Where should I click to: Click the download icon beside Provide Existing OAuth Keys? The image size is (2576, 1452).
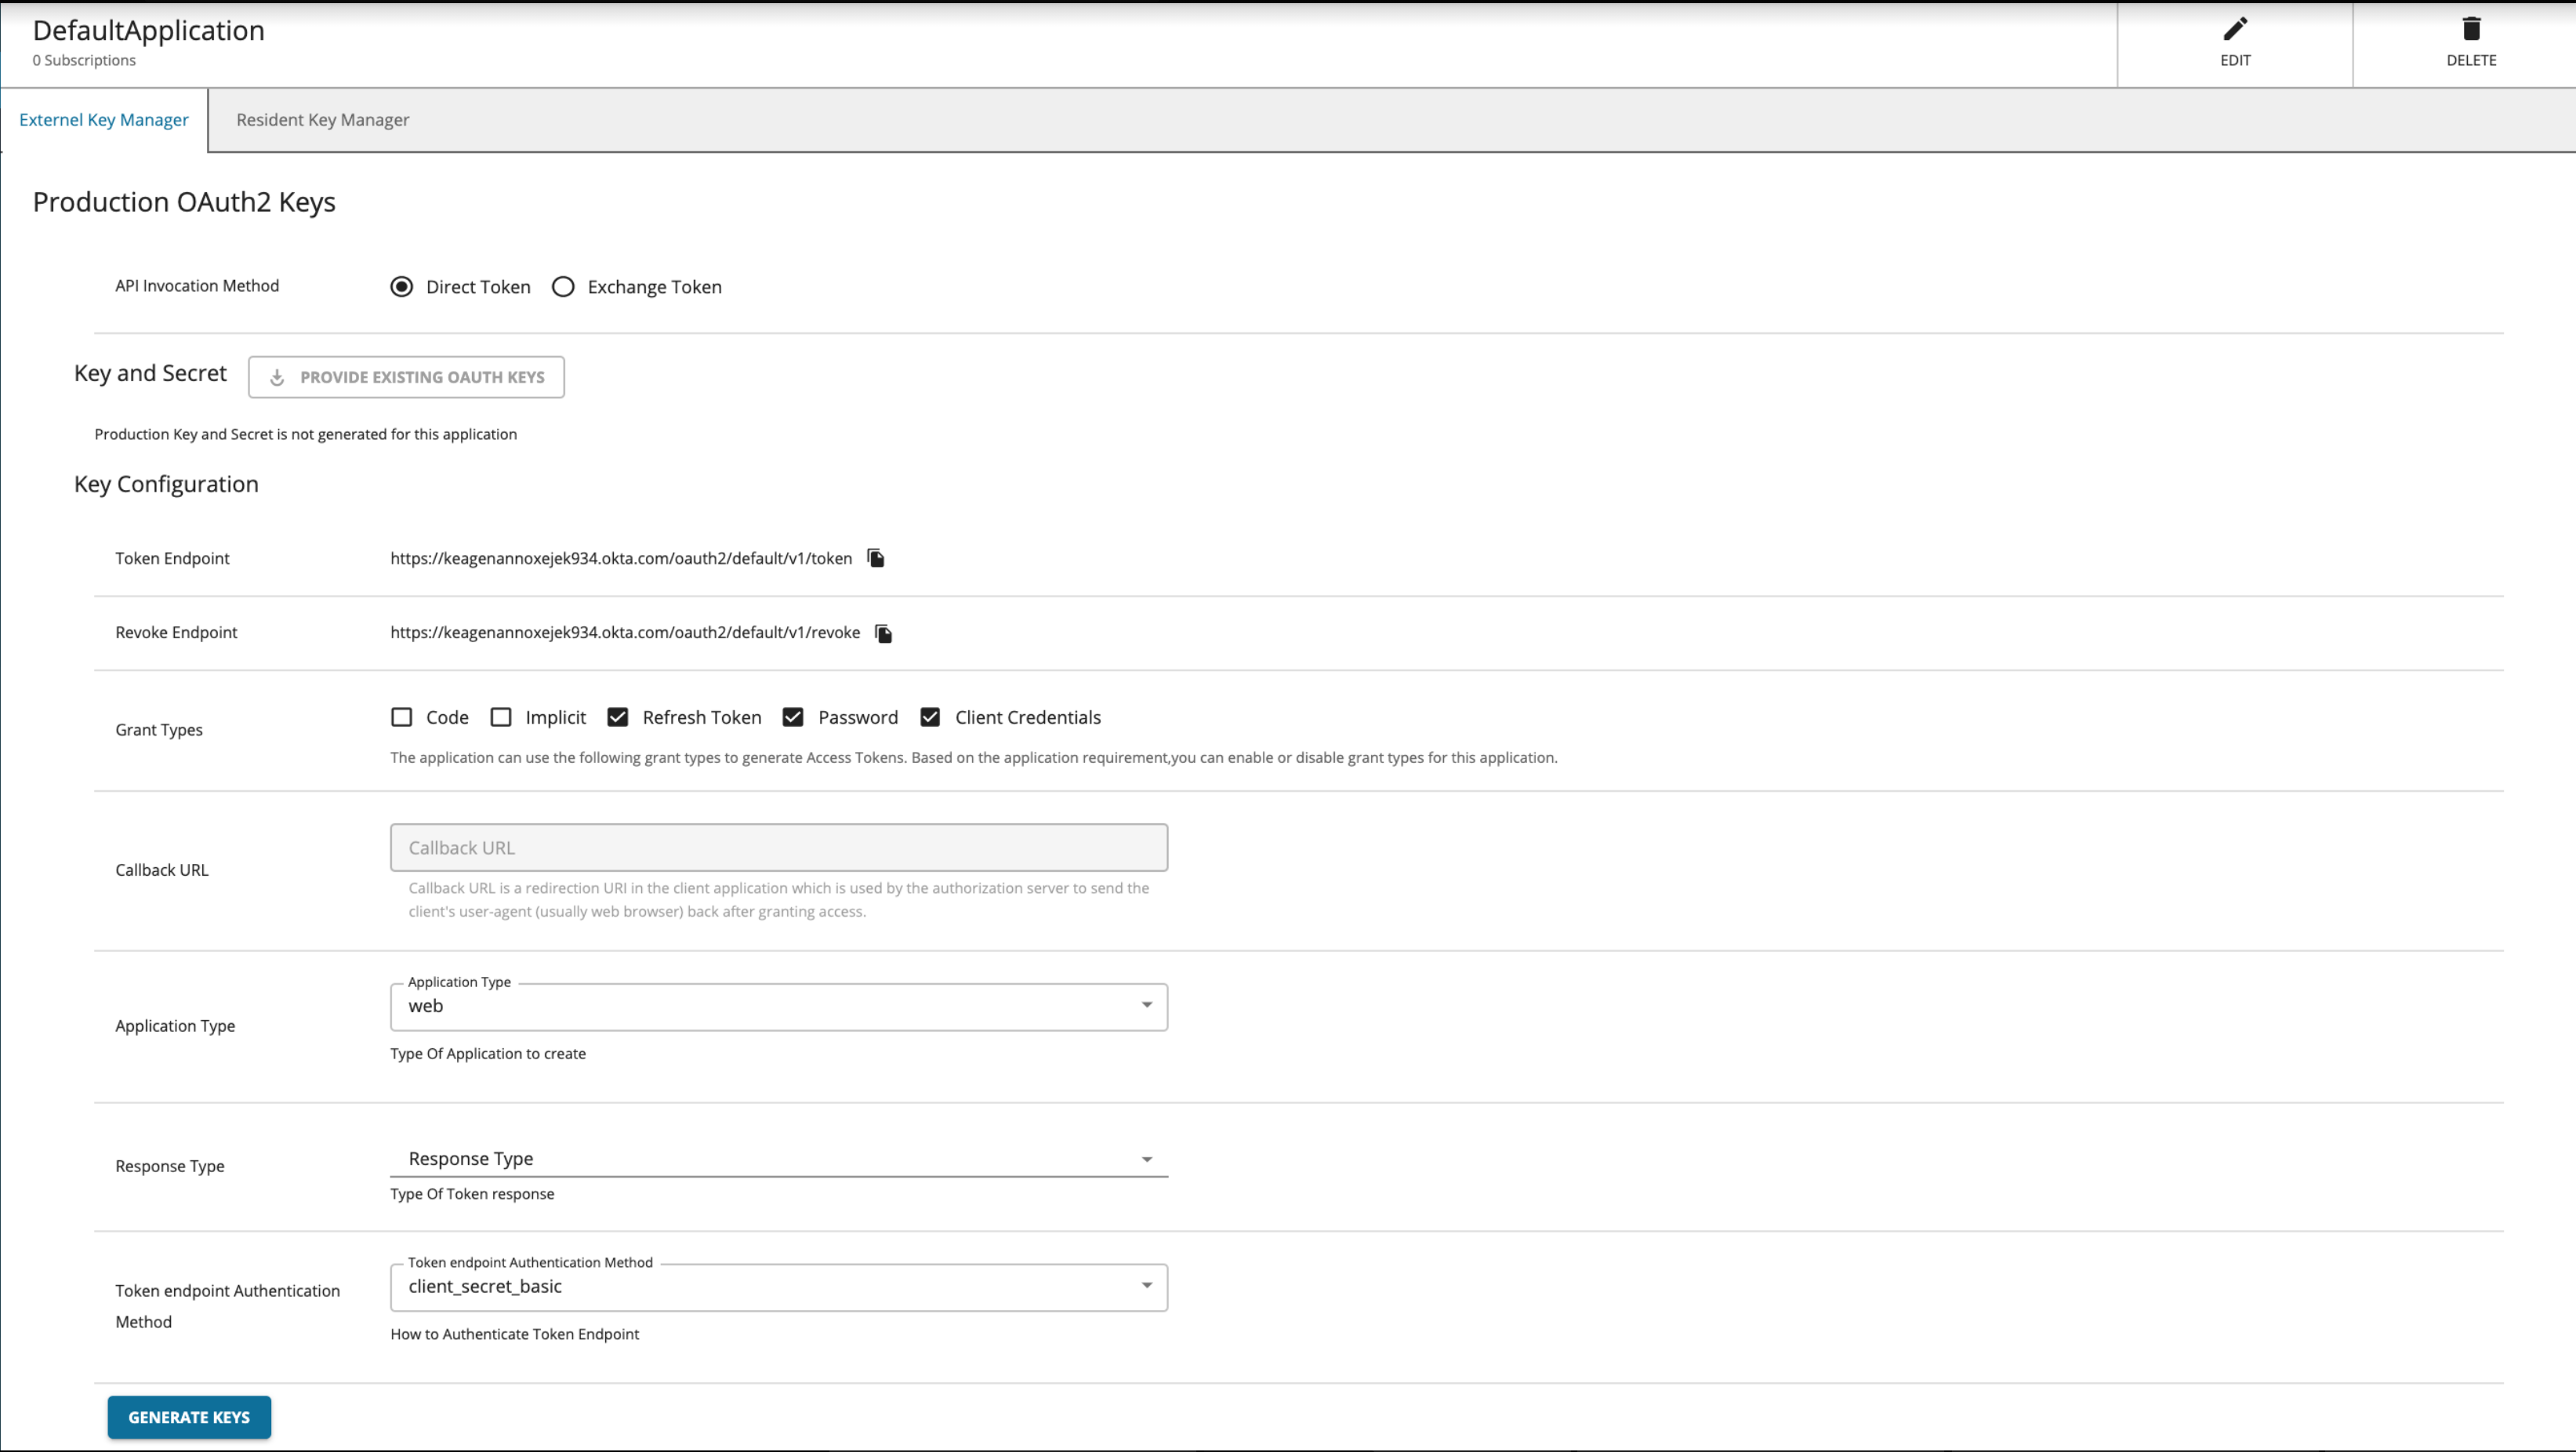tap(277, 377)
